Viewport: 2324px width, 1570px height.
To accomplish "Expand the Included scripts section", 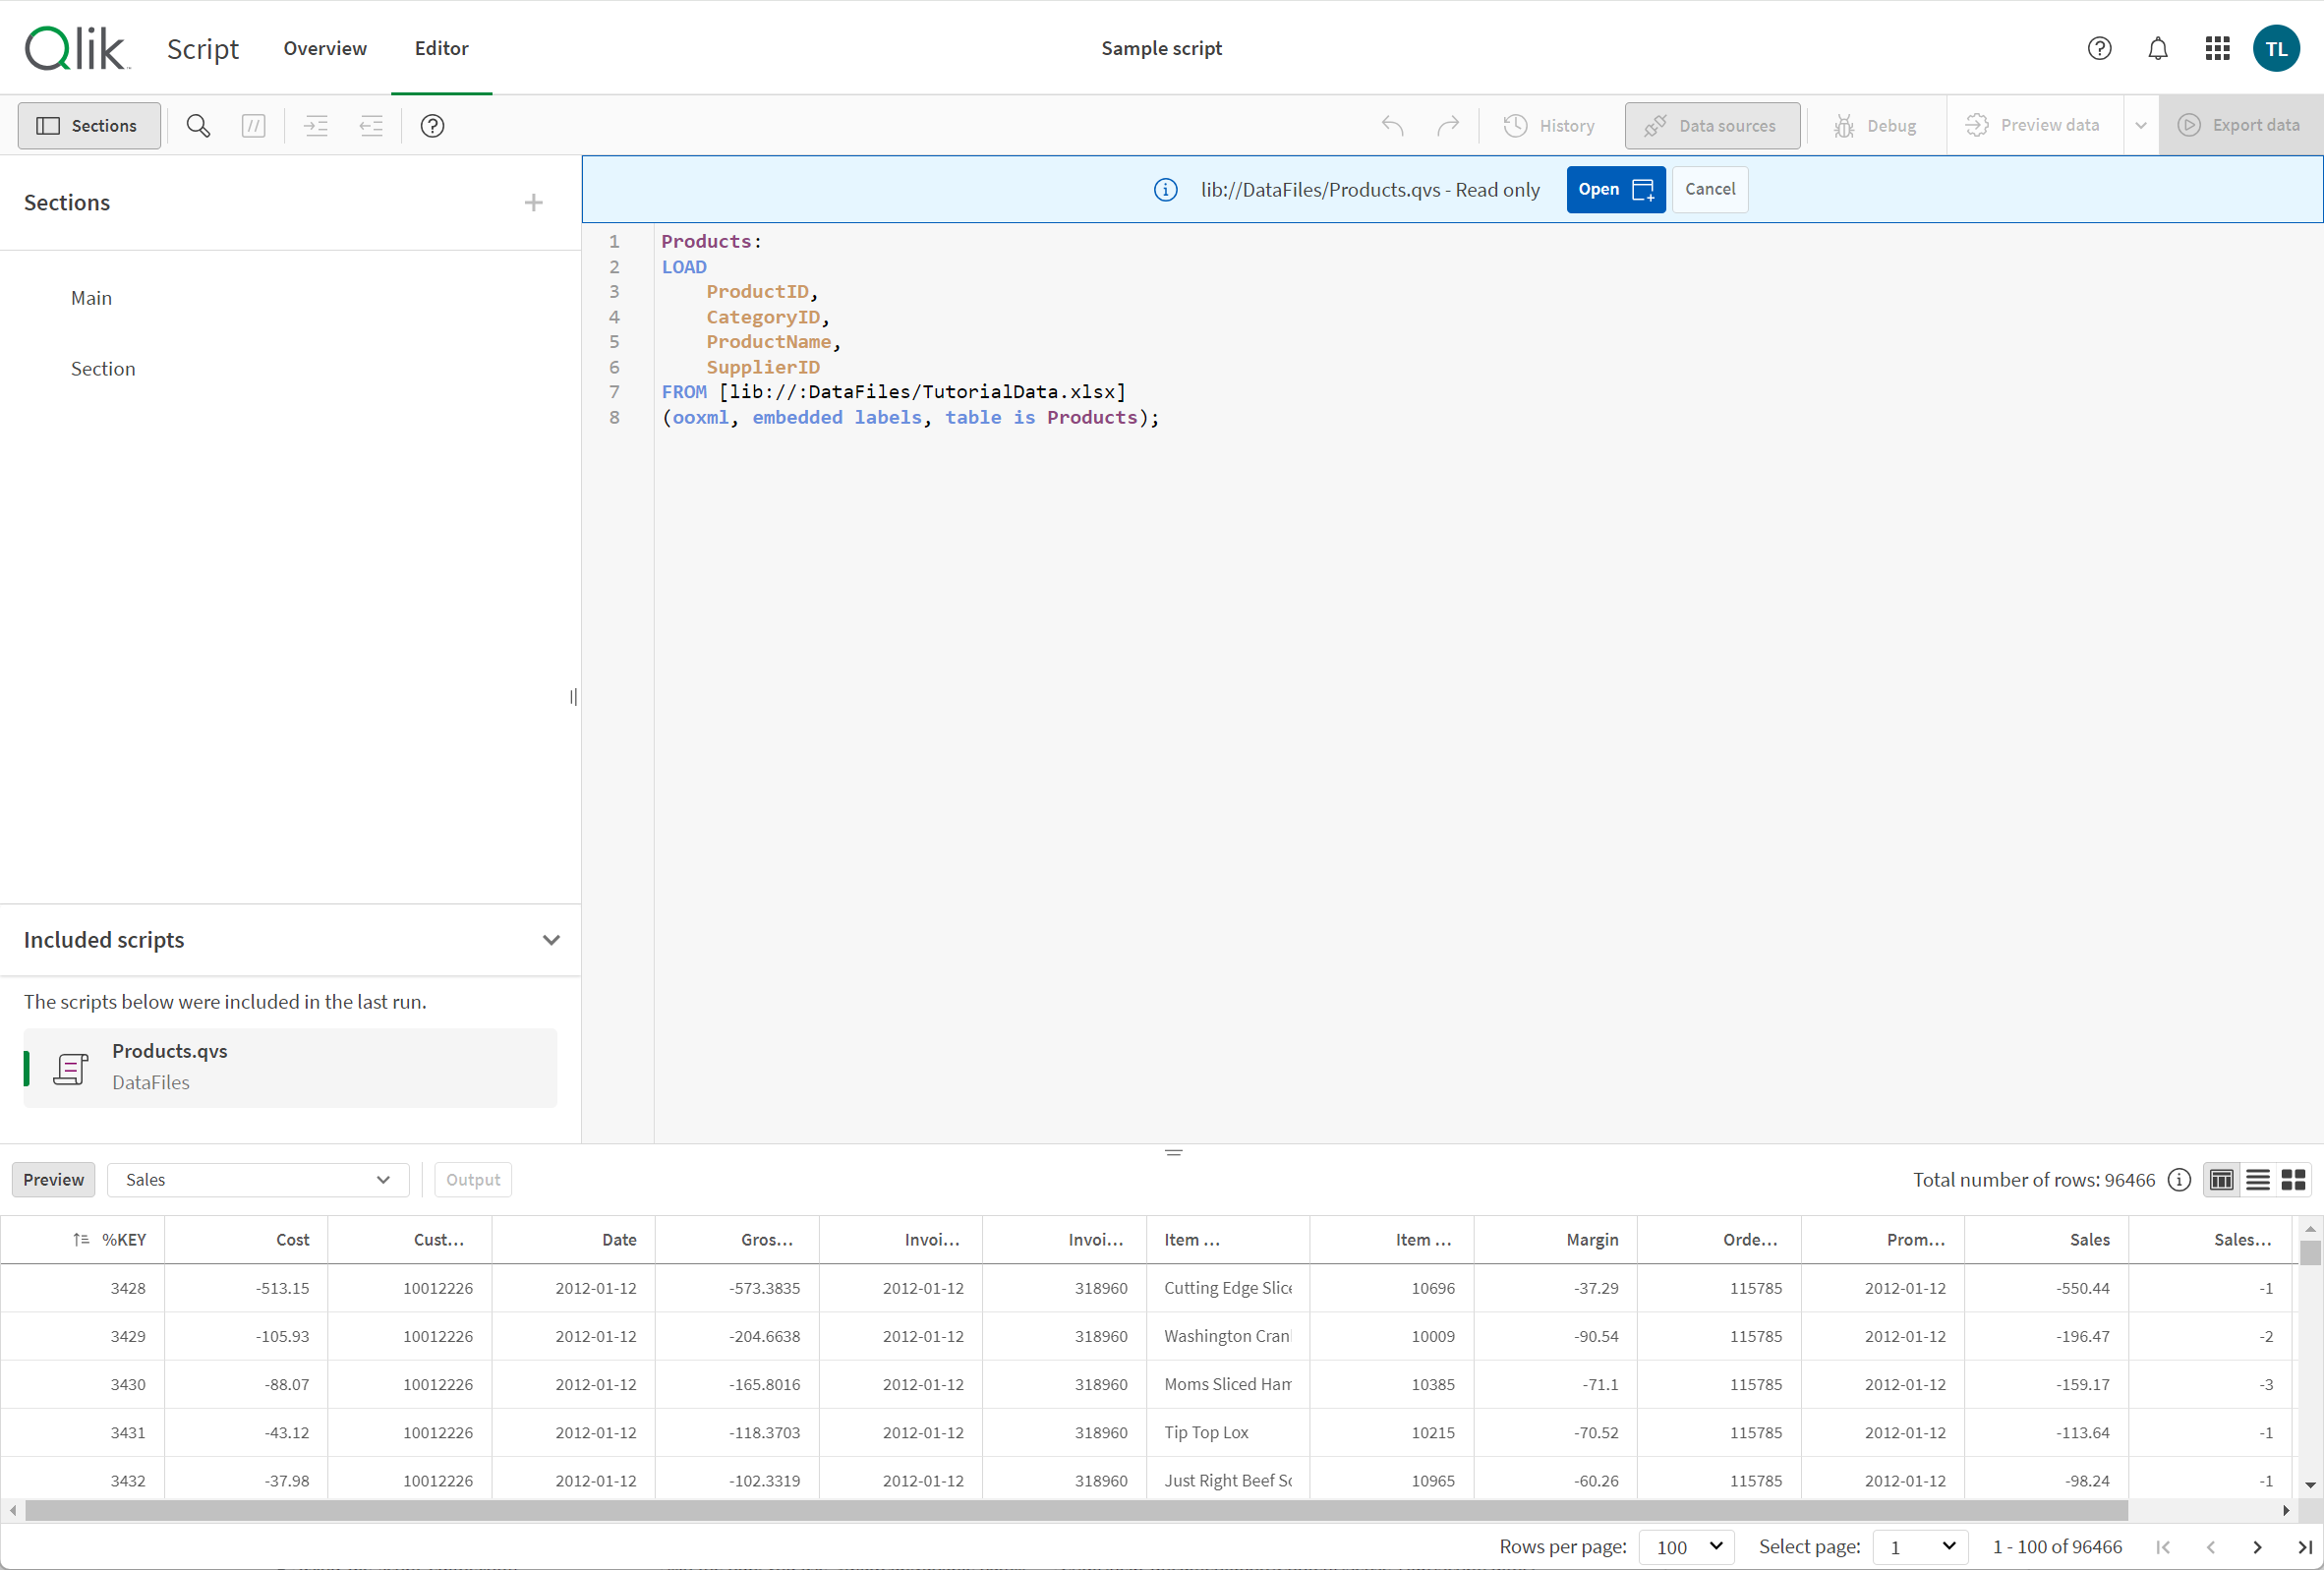I will click(x=550, y=939).
